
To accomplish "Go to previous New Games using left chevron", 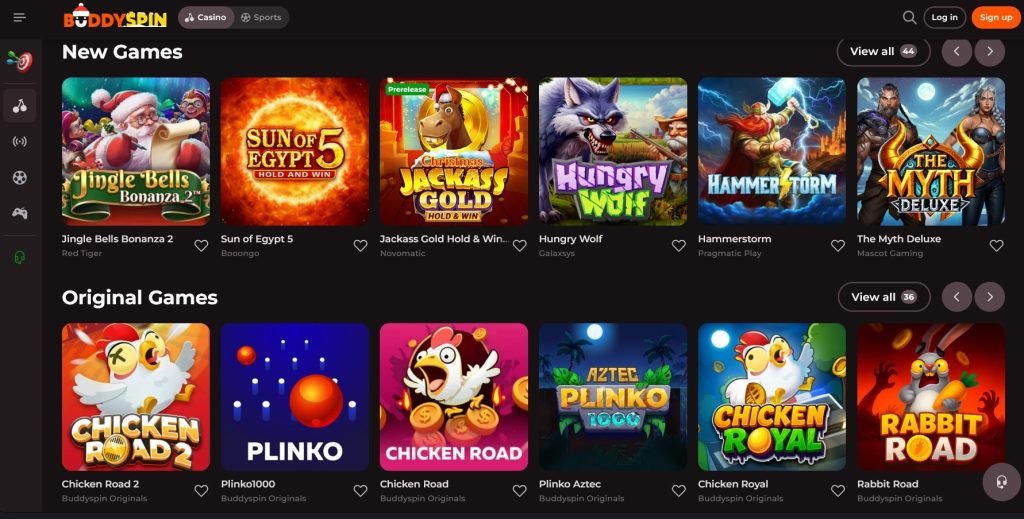I will pos(956,51).
